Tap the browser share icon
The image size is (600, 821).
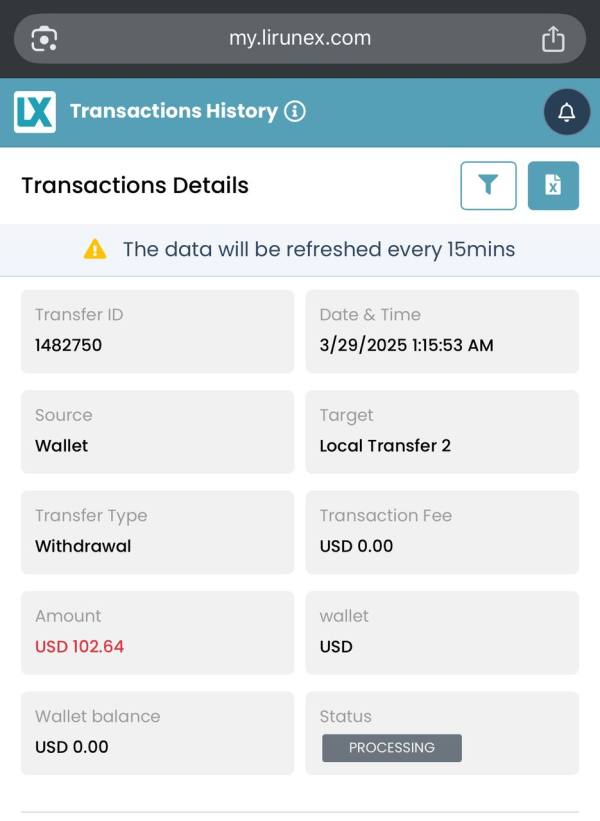(x=553, y=39)
